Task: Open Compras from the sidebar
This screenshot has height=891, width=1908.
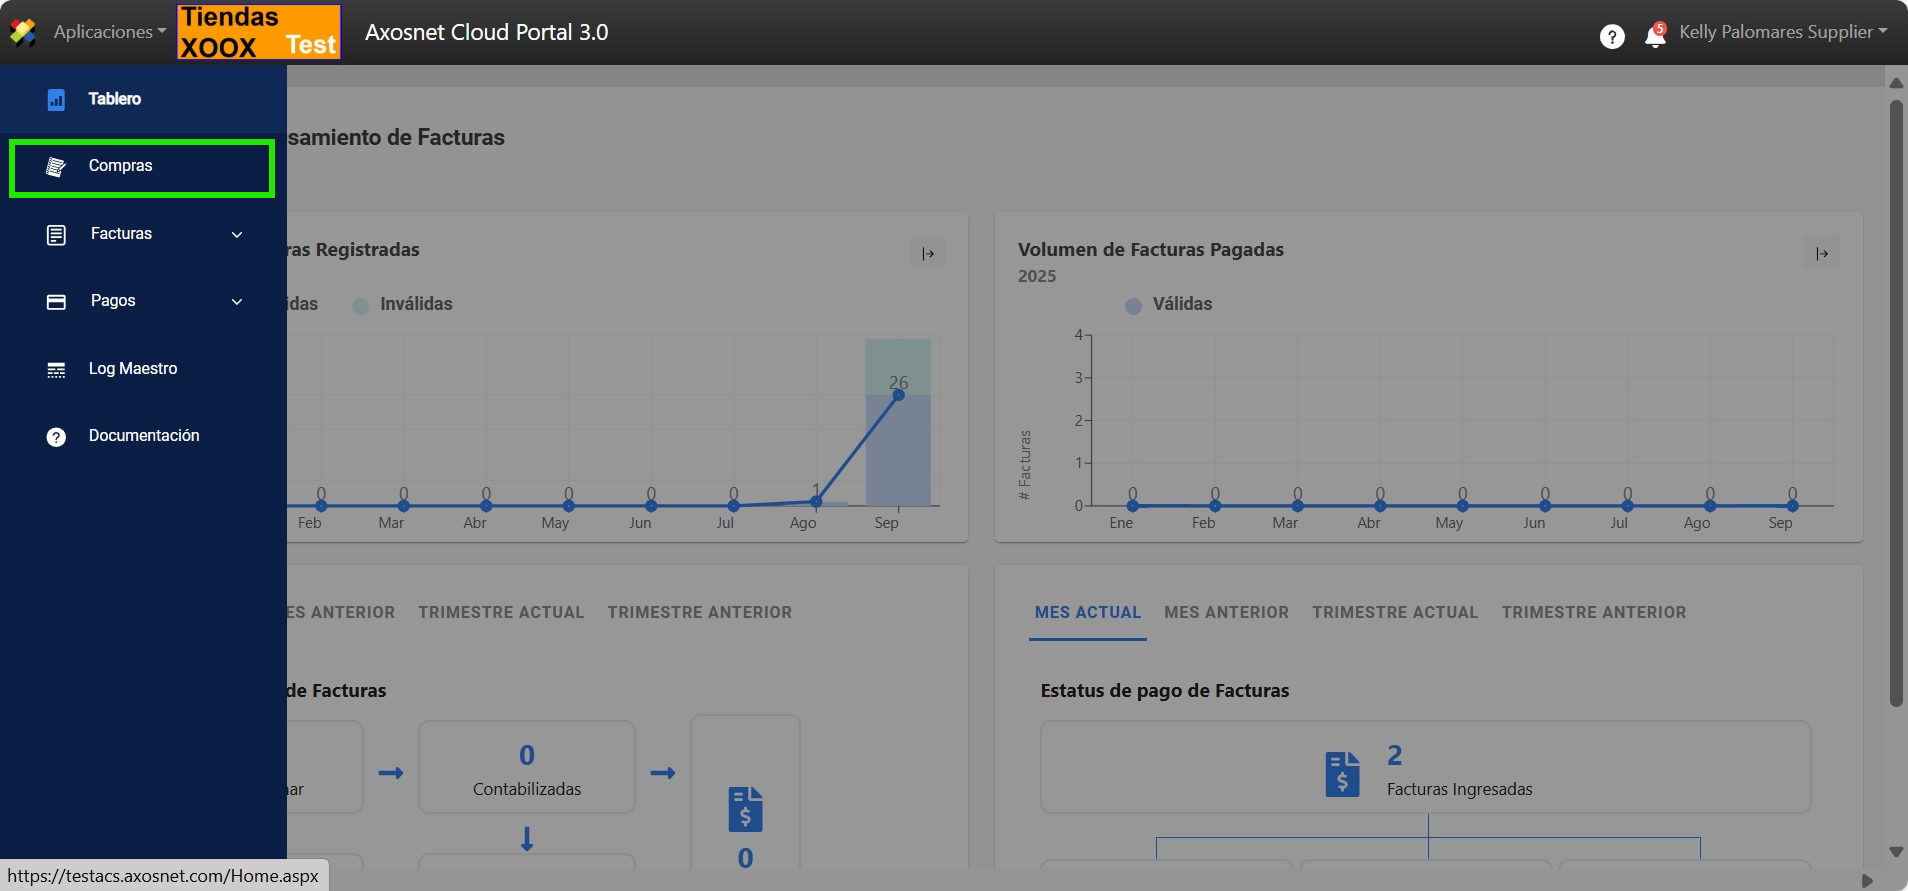Action: (120, 166)
